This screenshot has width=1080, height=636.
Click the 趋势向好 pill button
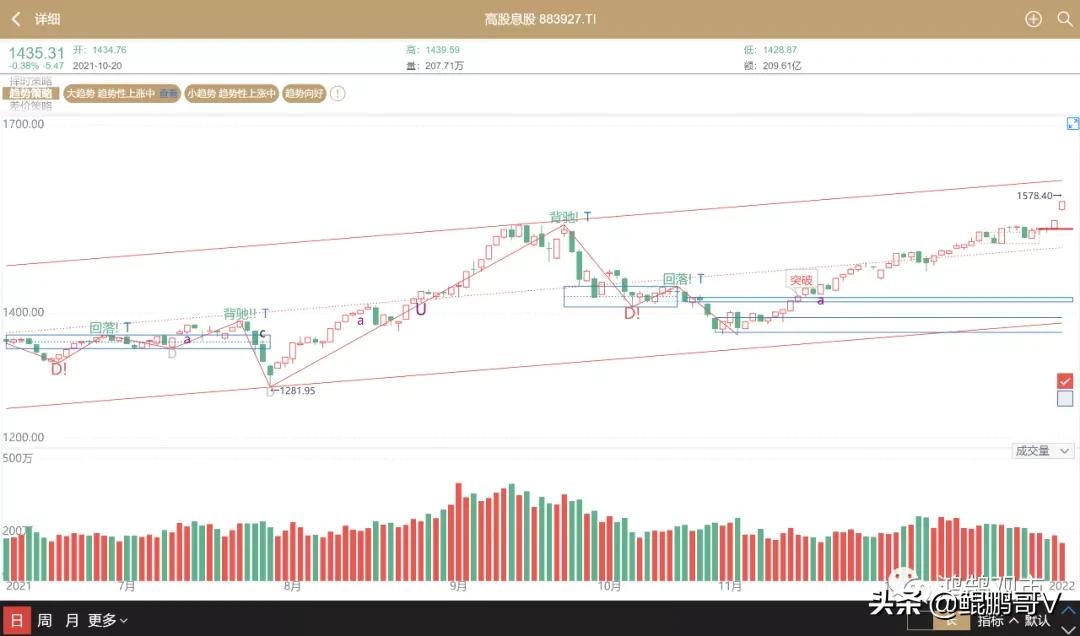(304, 93)
